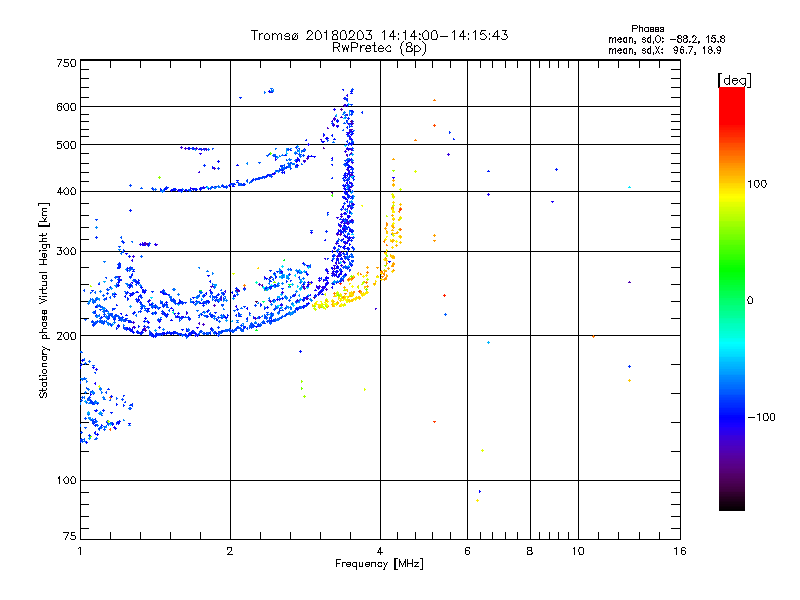Click the y-axis label '200'
Screen dimensions: 800x600
click(x=66, y=336)
